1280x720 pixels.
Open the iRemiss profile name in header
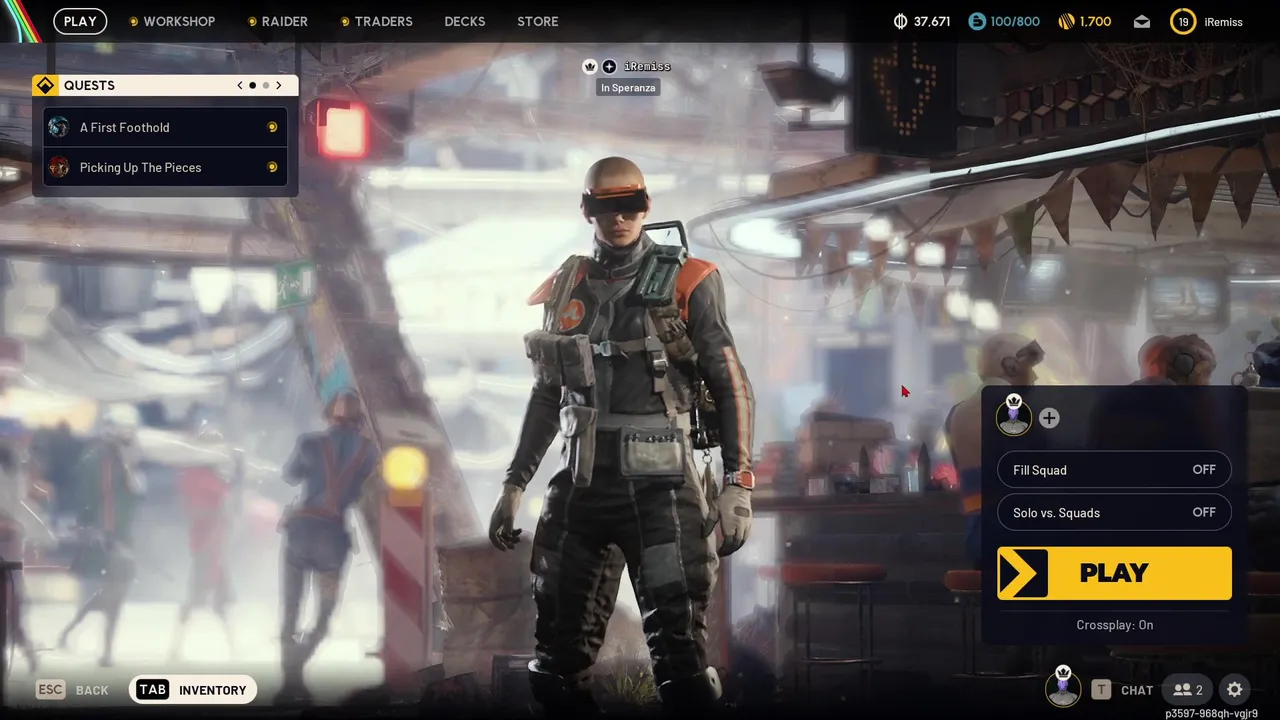click(1223, 21)
